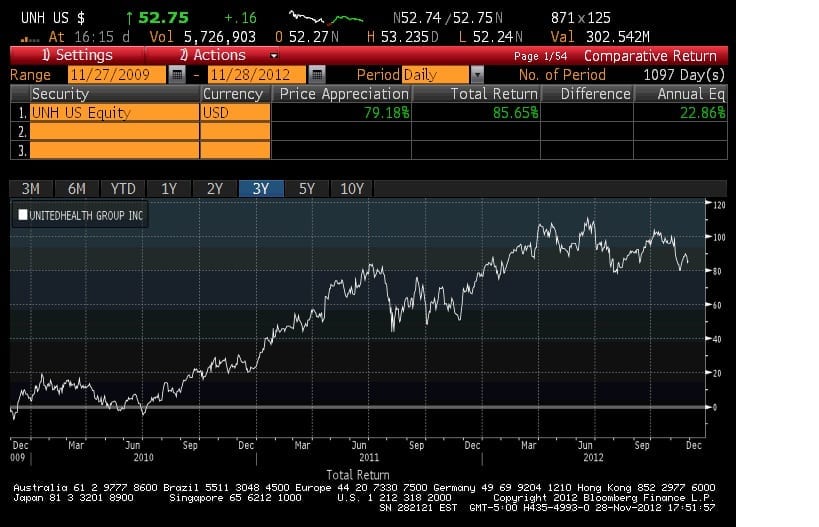Click the USD currency cell
The height and width of the screenshot is (527, 819).
(234, 113)
